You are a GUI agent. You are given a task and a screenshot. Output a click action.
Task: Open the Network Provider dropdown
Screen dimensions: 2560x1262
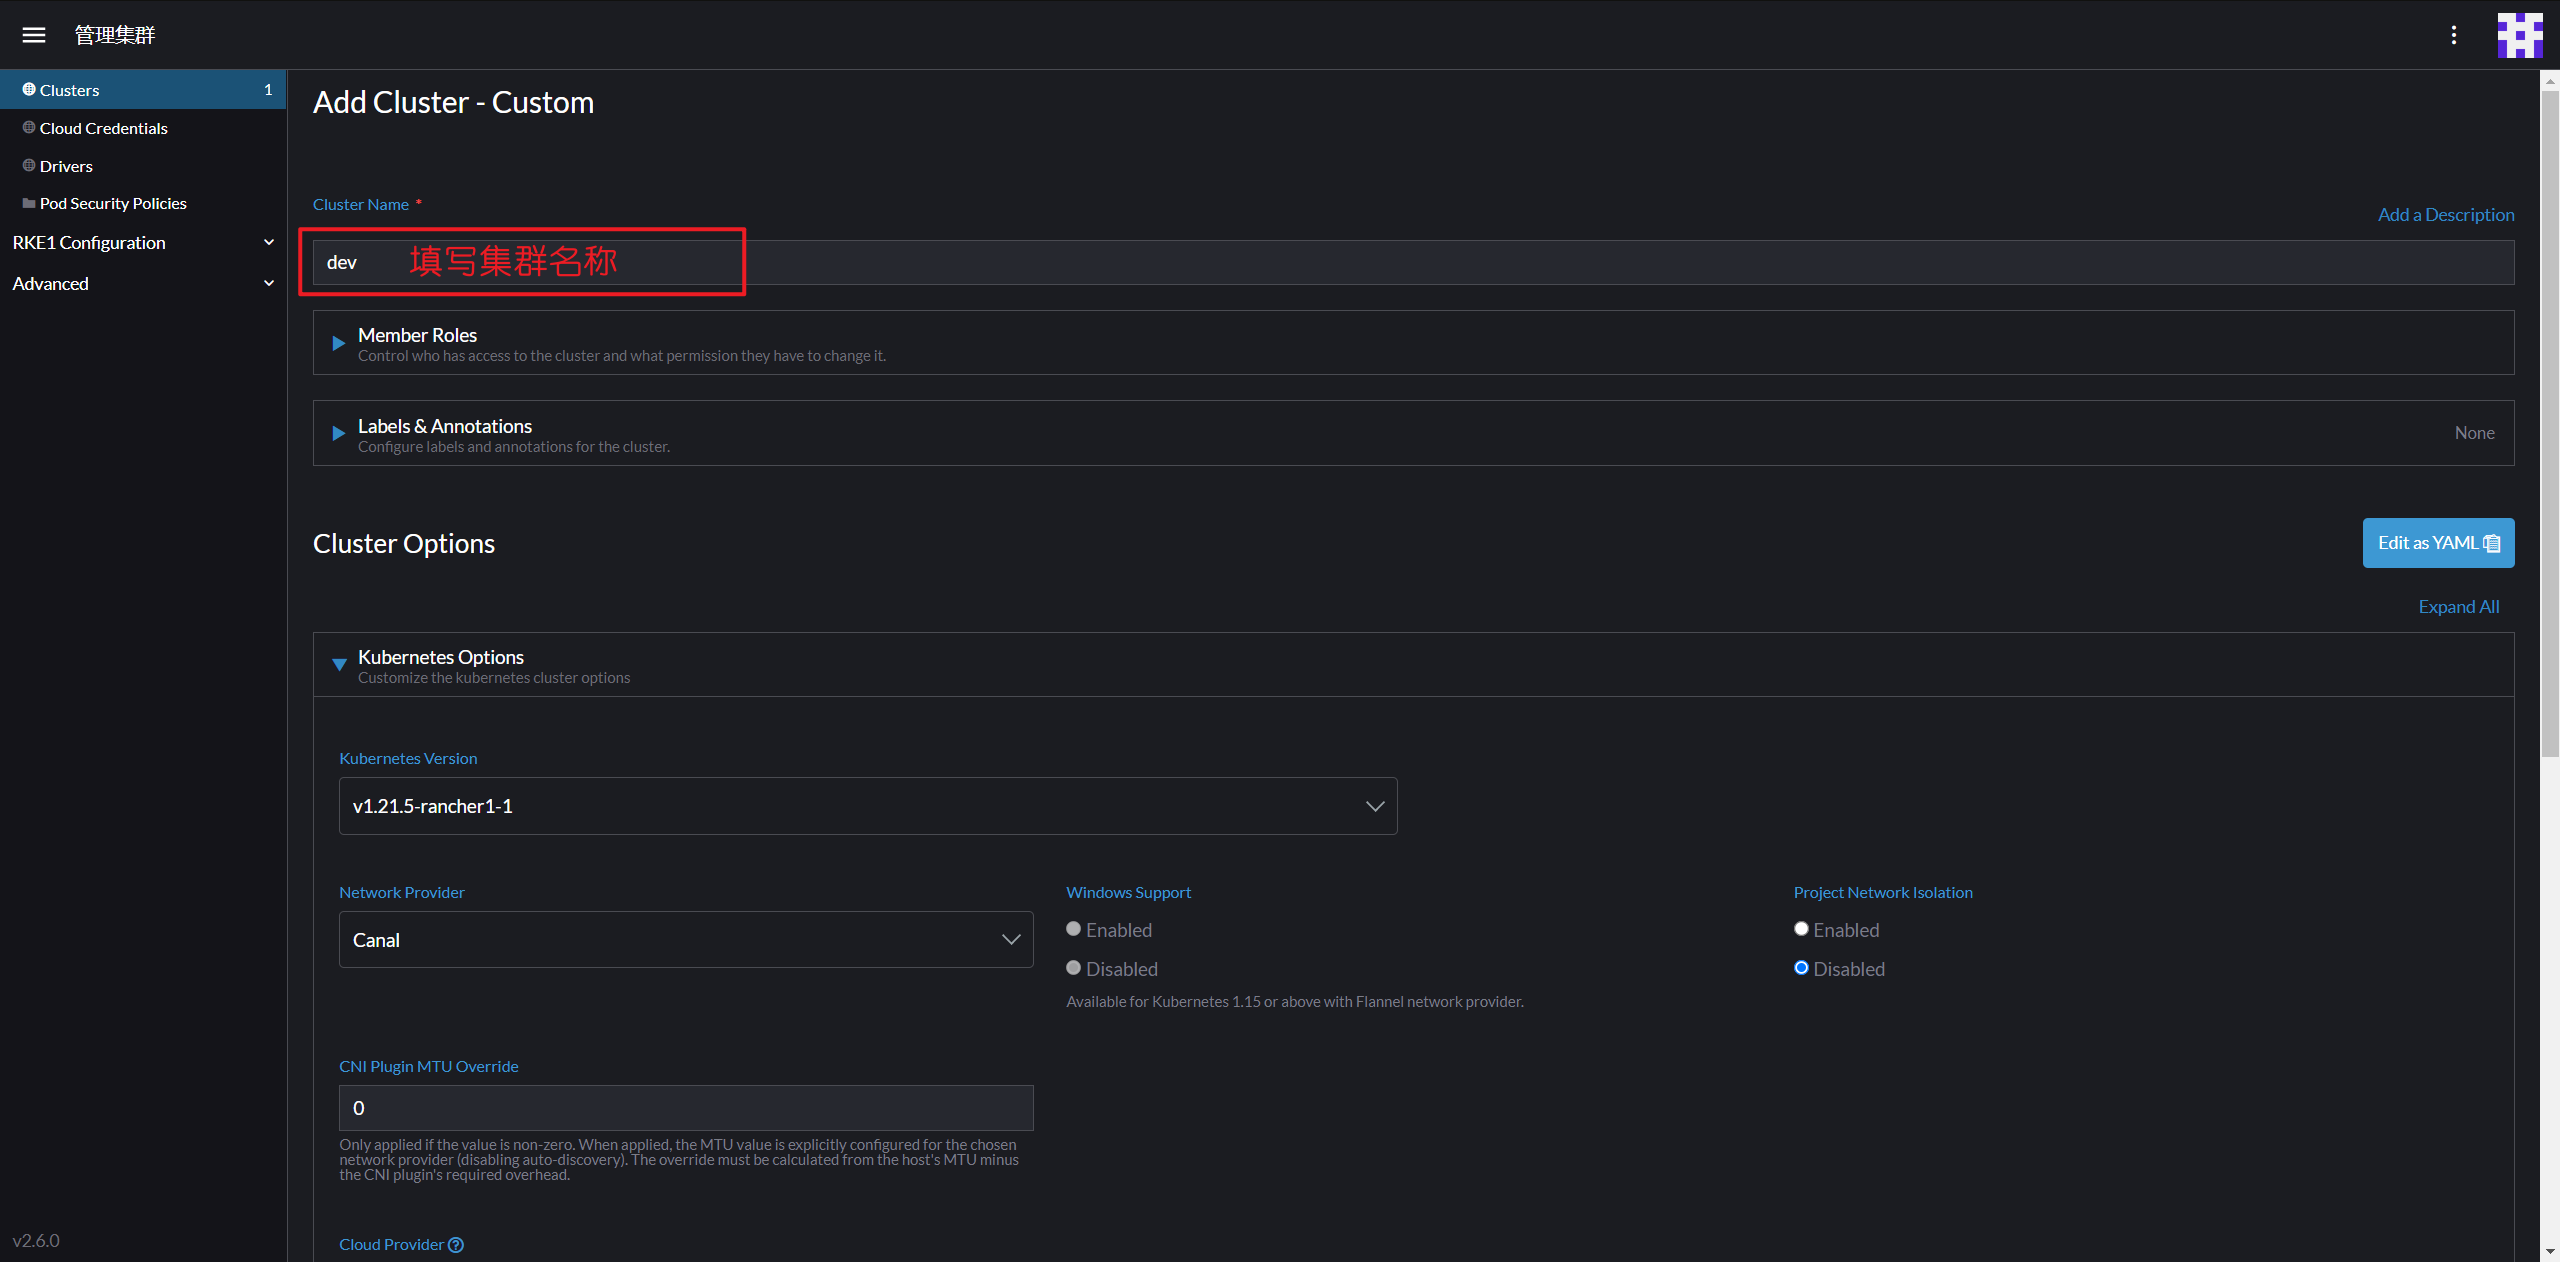(x=686, y=940)
